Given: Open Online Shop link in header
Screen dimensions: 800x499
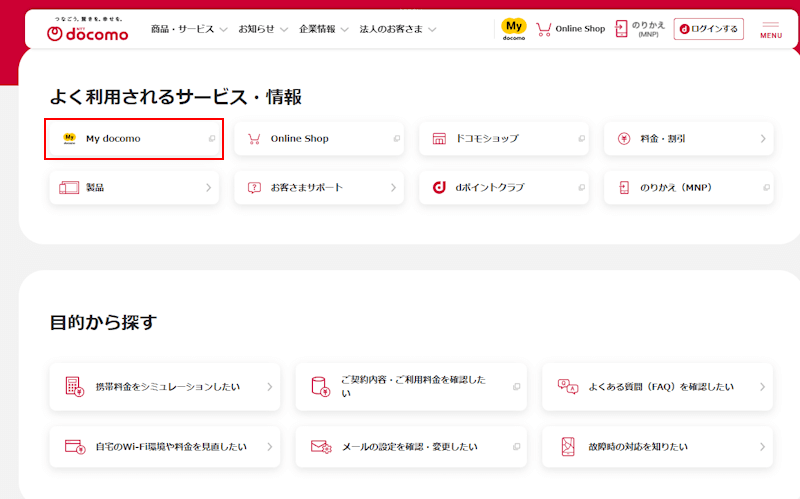Looking at the screenshot, I should [580, 29].
